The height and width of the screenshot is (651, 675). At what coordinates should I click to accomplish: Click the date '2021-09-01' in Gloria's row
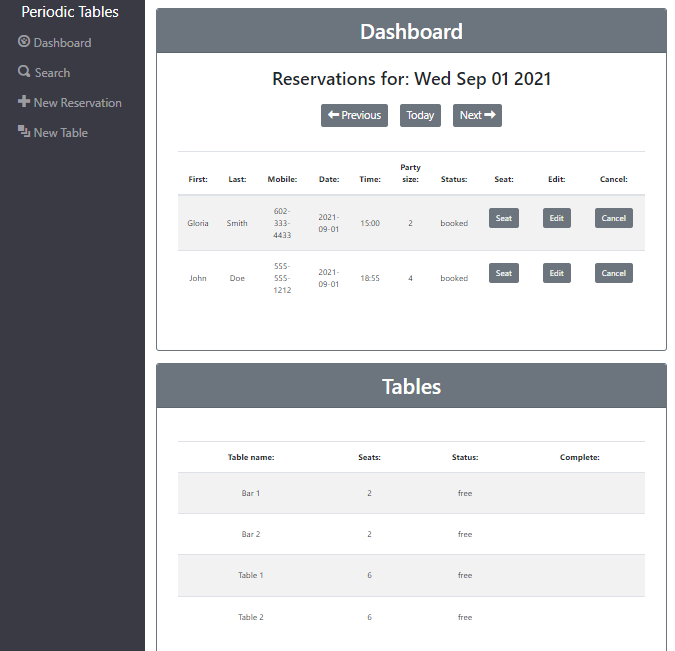tap(329, 223)
